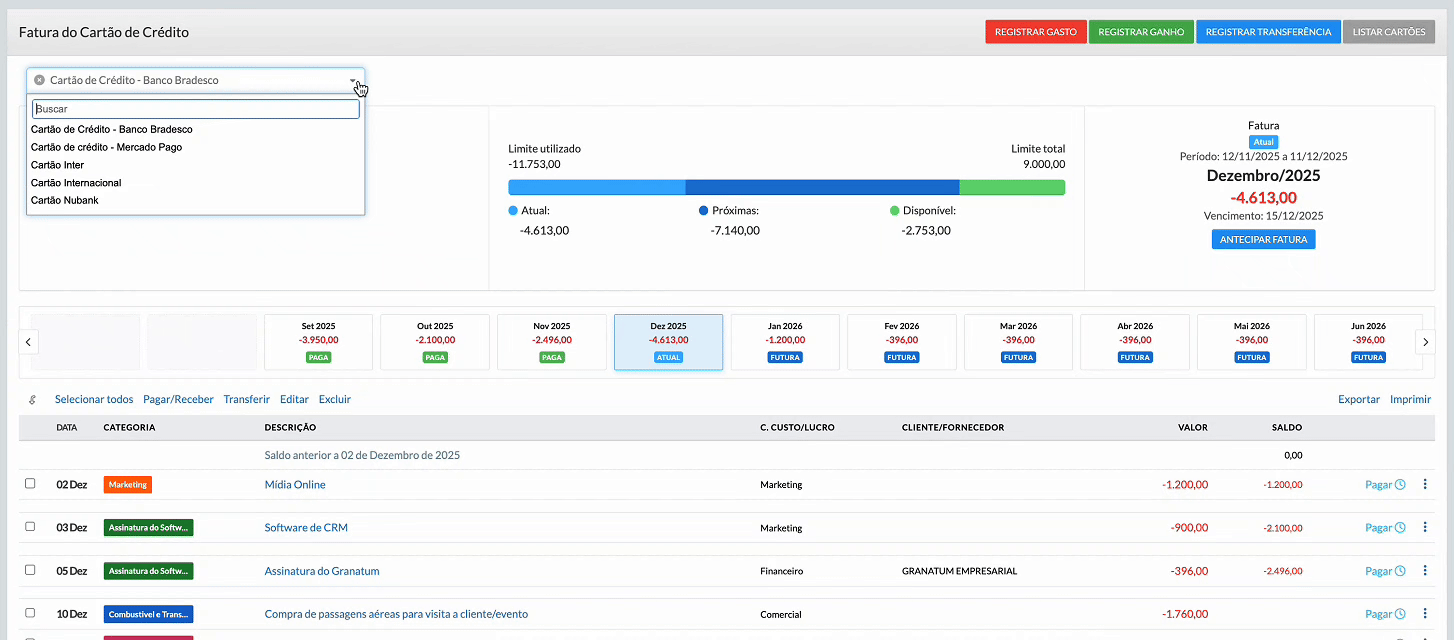Choose Cartão Inter from the list

click(195, 165)
